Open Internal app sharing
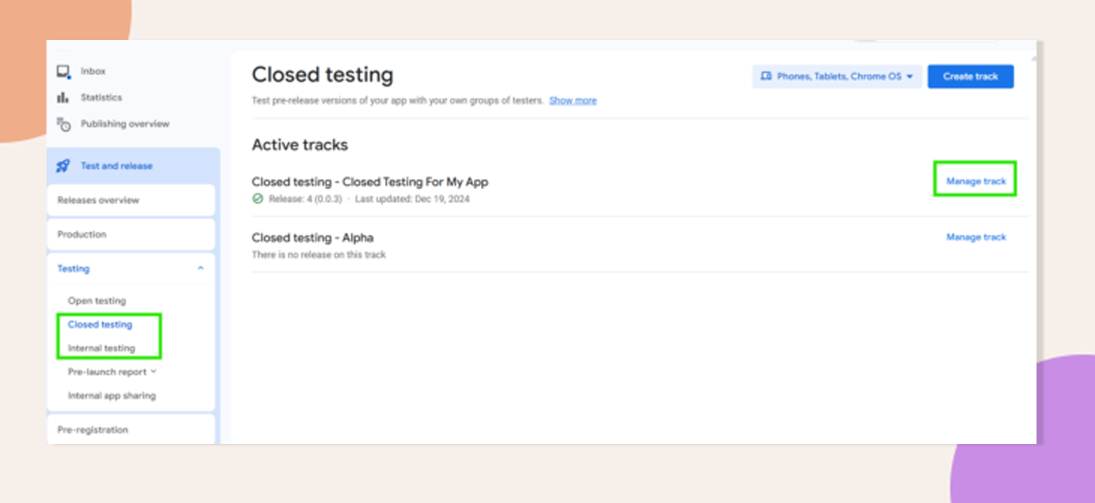Viewport: 1095px width, 503px height. 112,395
